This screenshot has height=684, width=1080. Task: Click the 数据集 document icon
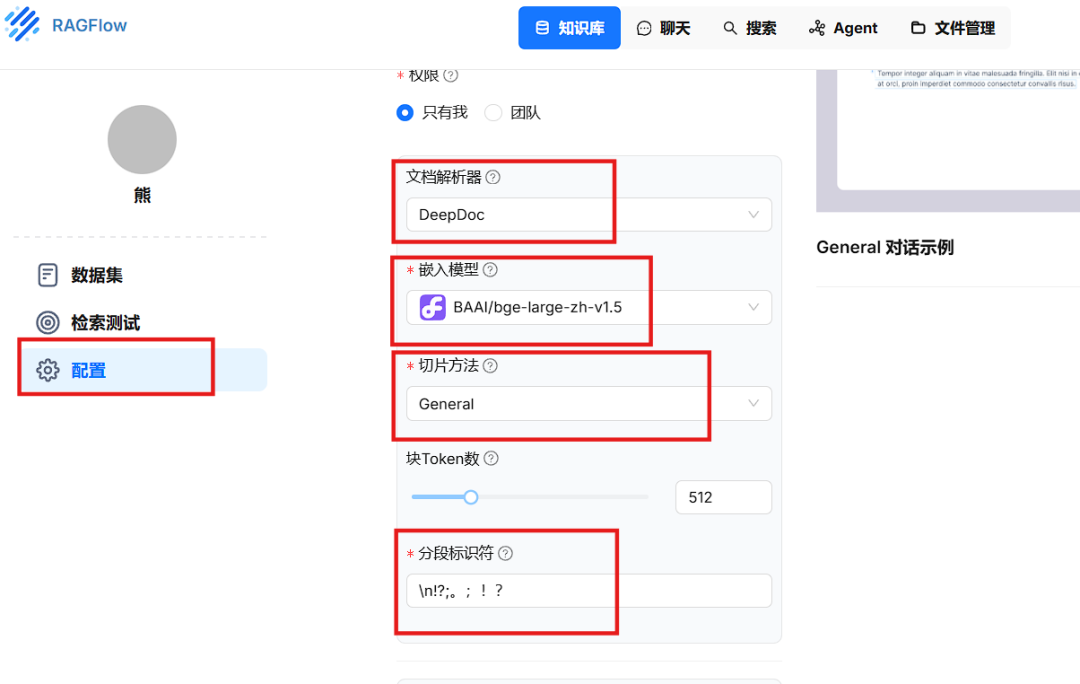48,275
